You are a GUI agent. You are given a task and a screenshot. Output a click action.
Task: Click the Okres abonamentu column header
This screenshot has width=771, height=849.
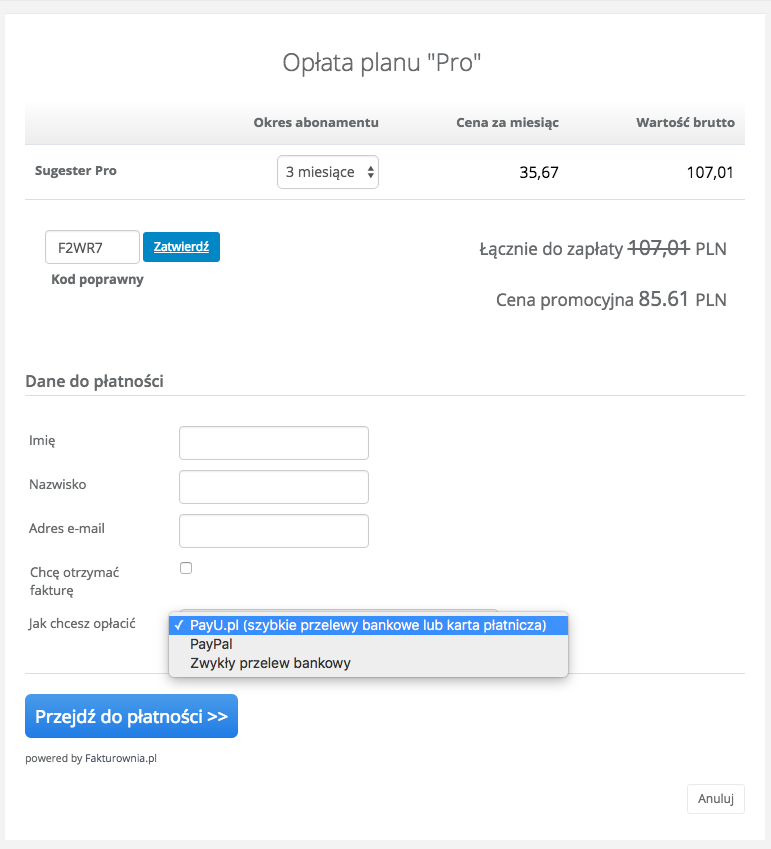click(314, 122)
